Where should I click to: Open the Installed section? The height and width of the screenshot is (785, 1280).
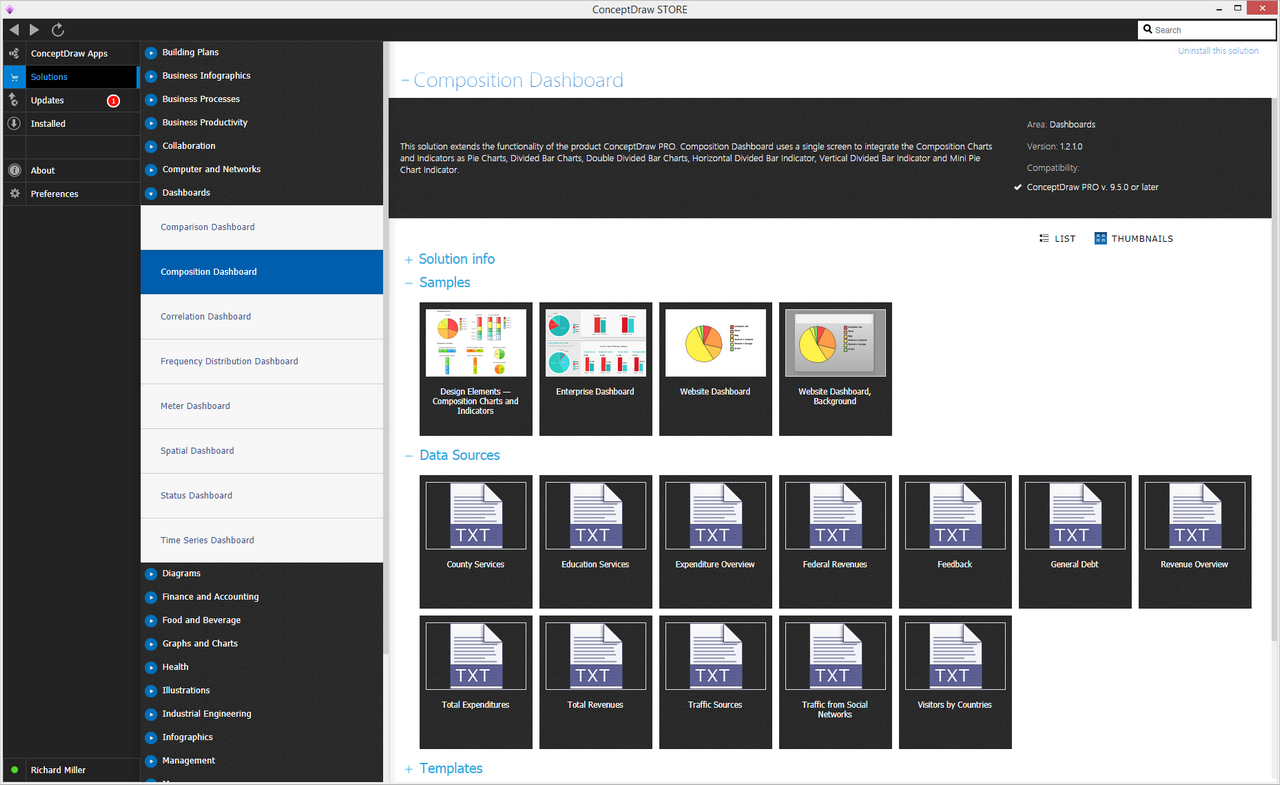(48, 124)
